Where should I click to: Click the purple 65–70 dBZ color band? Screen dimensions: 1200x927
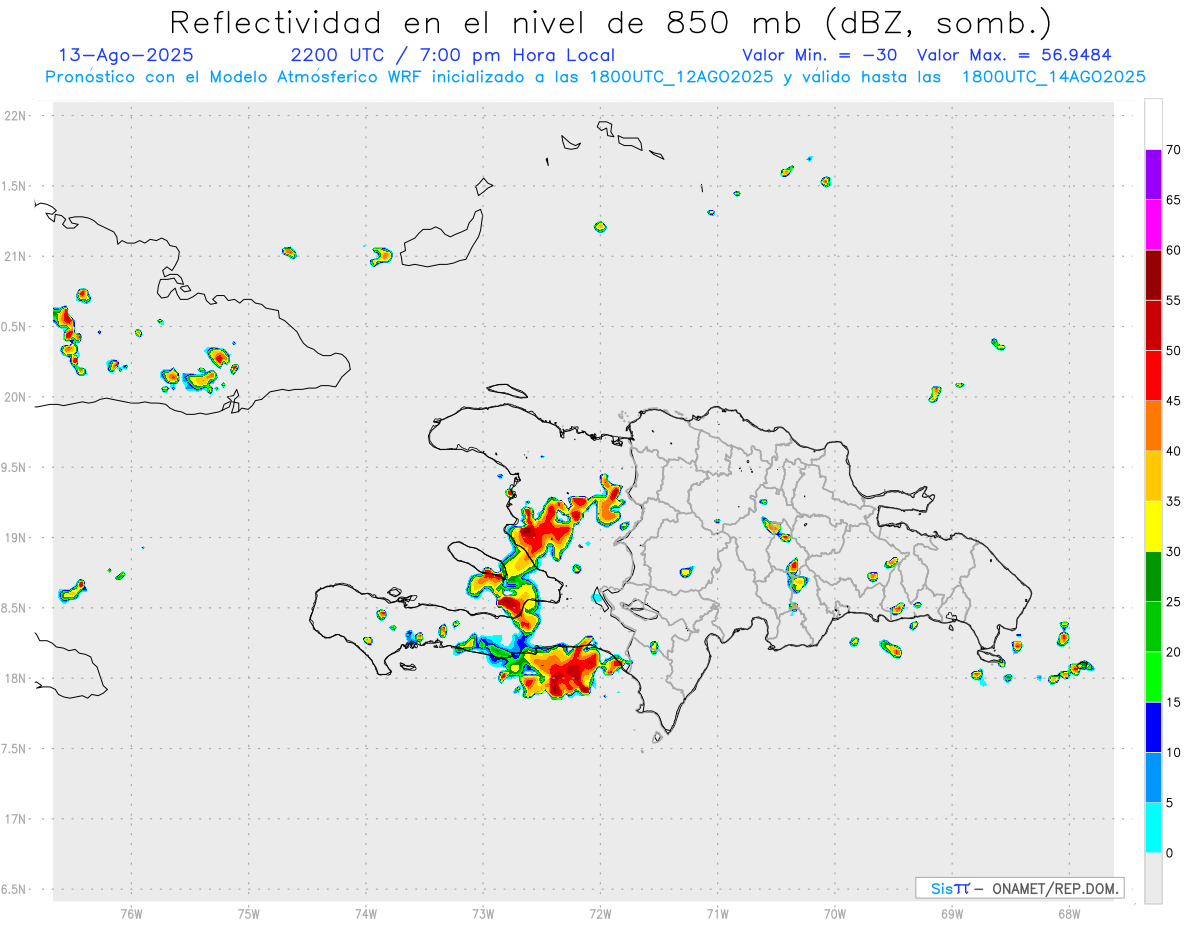(x=1154, y=175)
